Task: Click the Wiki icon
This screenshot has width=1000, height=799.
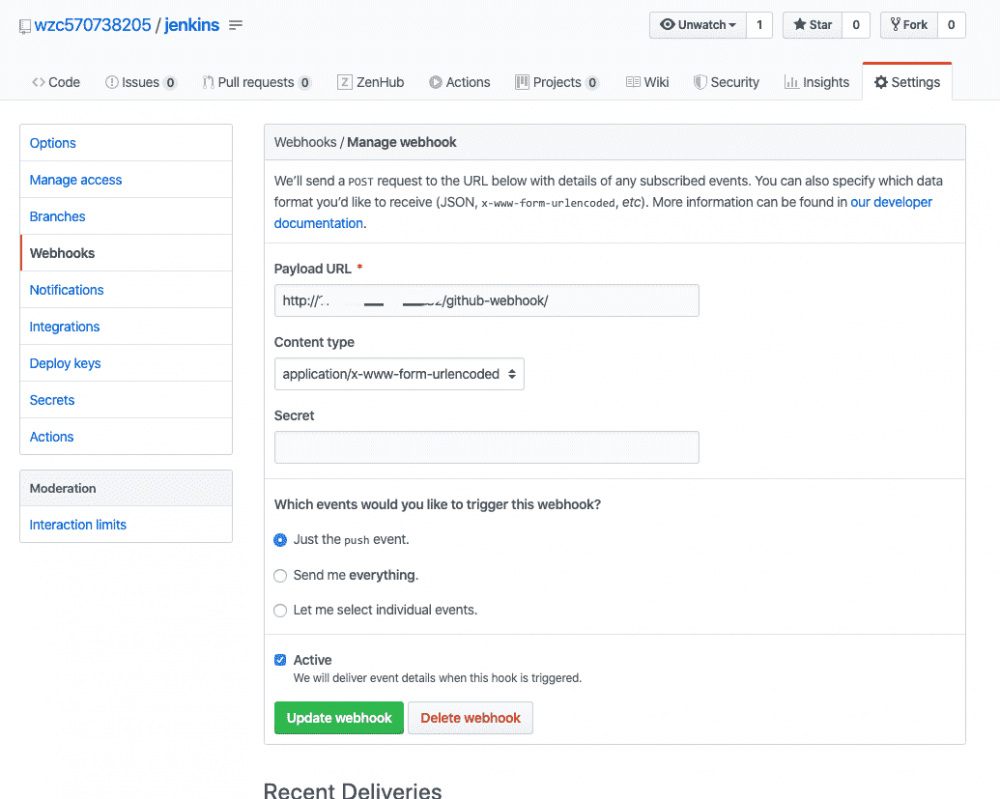Action: 634,82
